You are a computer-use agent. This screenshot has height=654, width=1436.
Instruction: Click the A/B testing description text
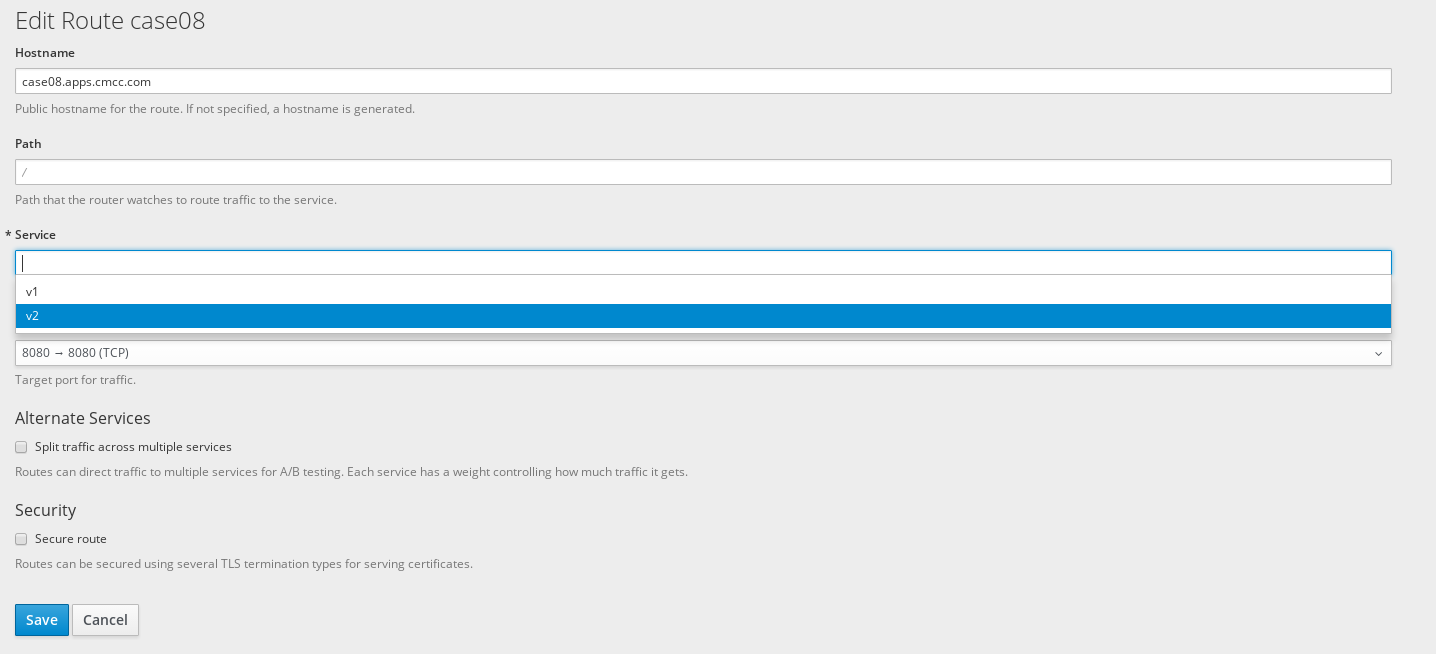pyautogui.click(x=351, y=472)
